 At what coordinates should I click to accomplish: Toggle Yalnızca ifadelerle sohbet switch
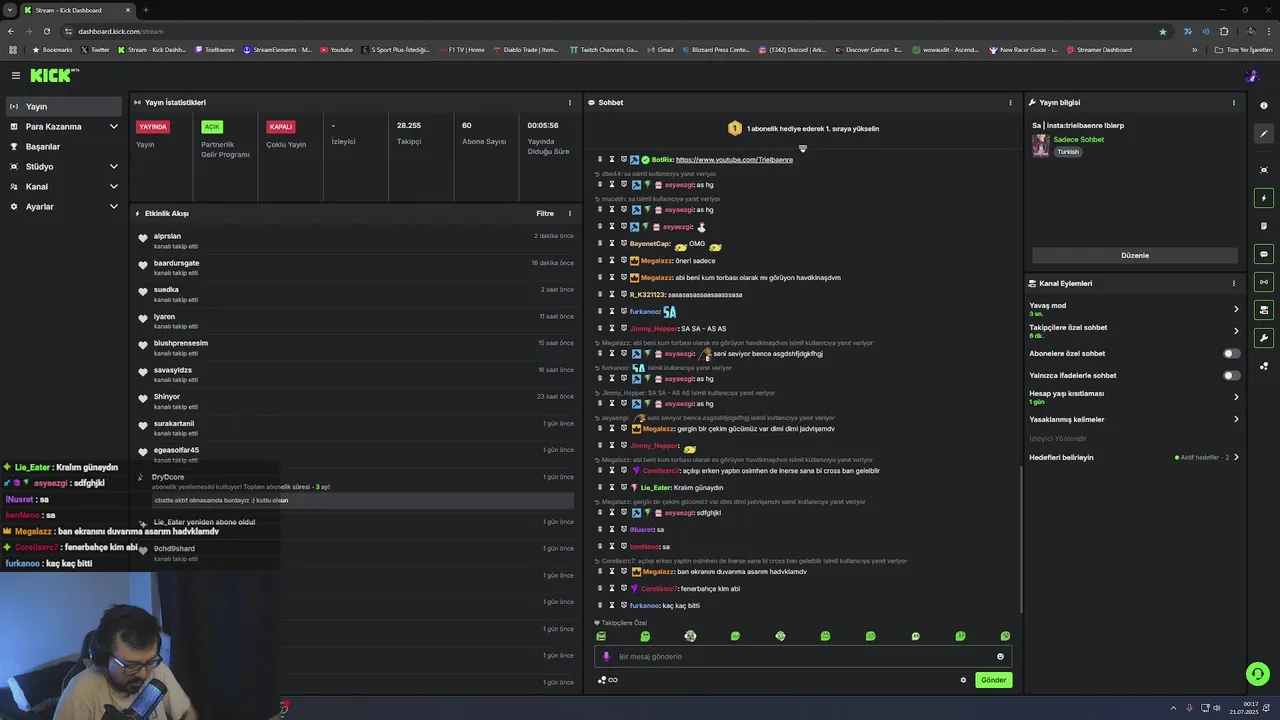[x=1232, y=375]
